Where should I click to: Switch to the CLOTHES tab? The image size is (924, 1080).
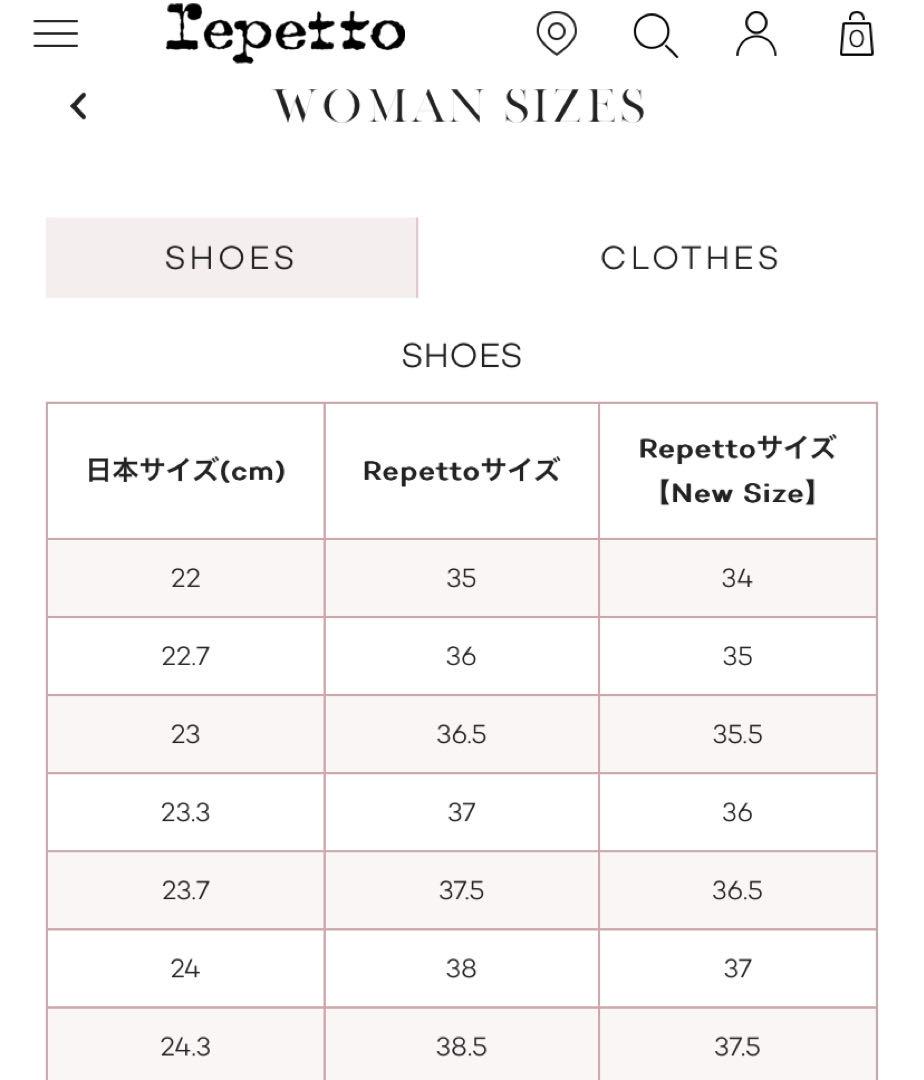coord(690,258)
